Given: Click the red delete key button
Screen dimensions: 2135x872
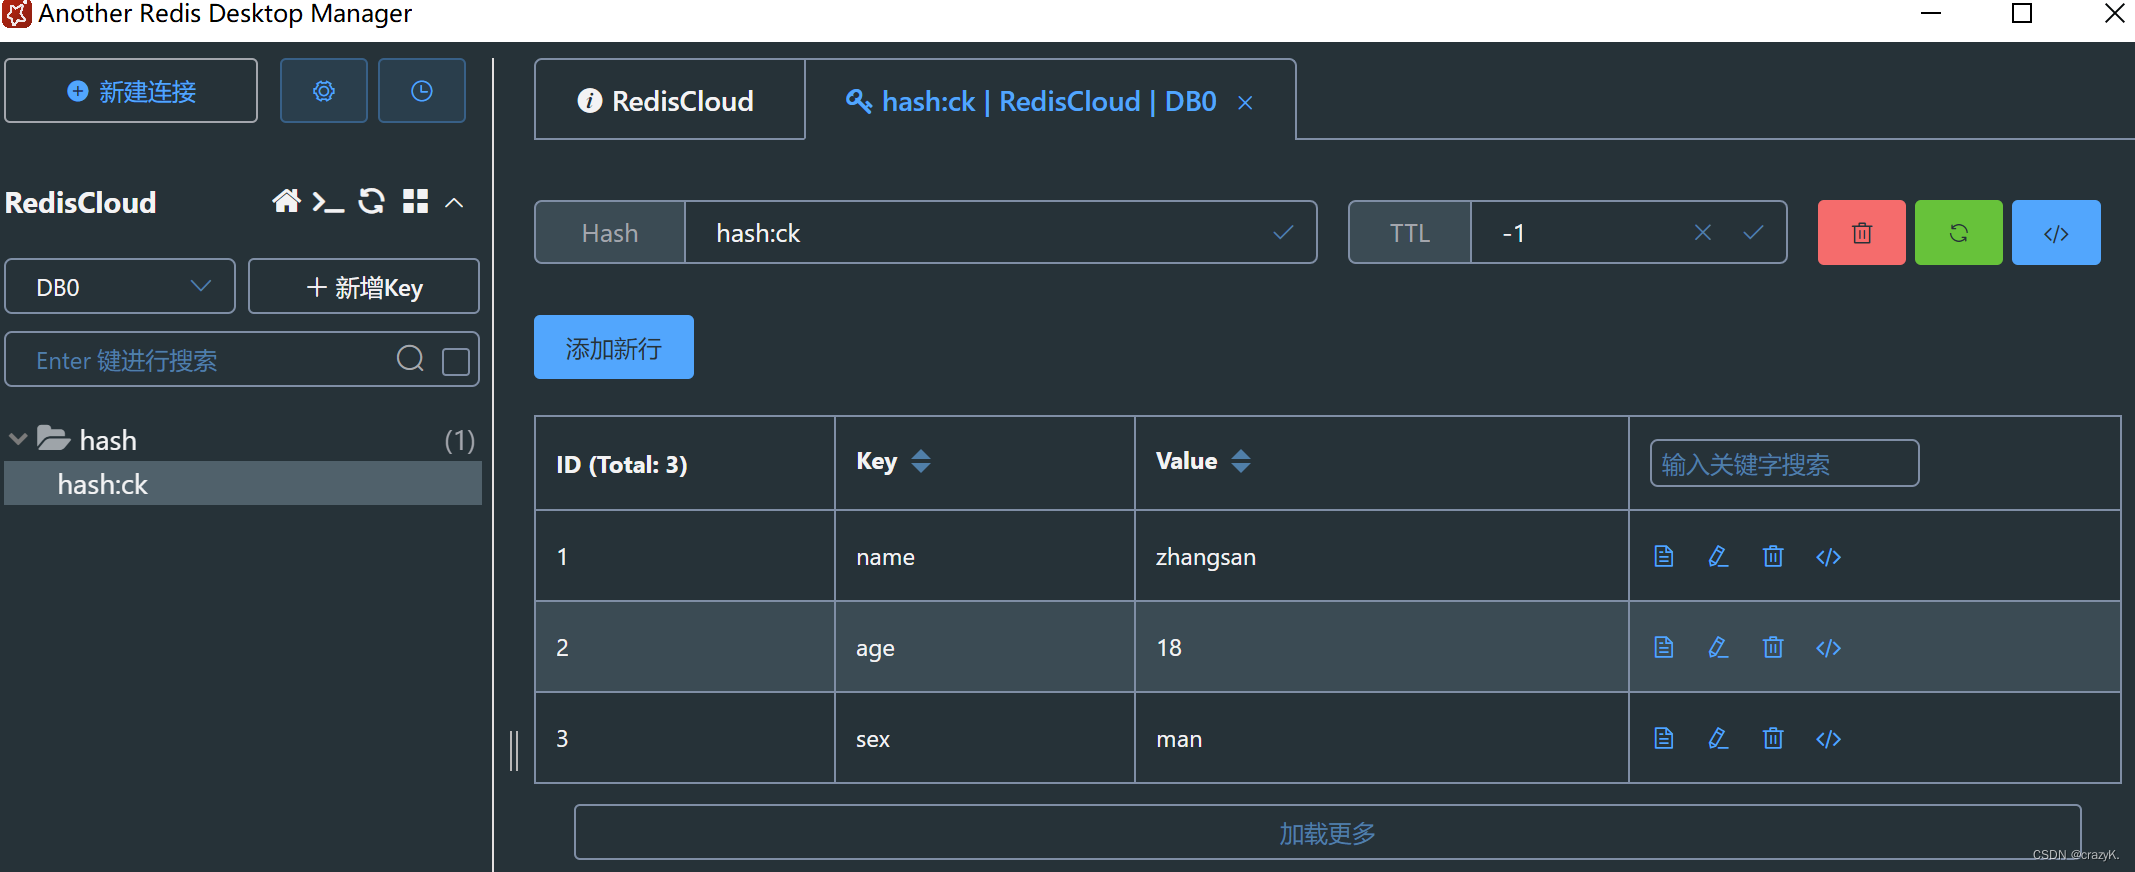Looking at the screenshot, I should point(1861,233).
